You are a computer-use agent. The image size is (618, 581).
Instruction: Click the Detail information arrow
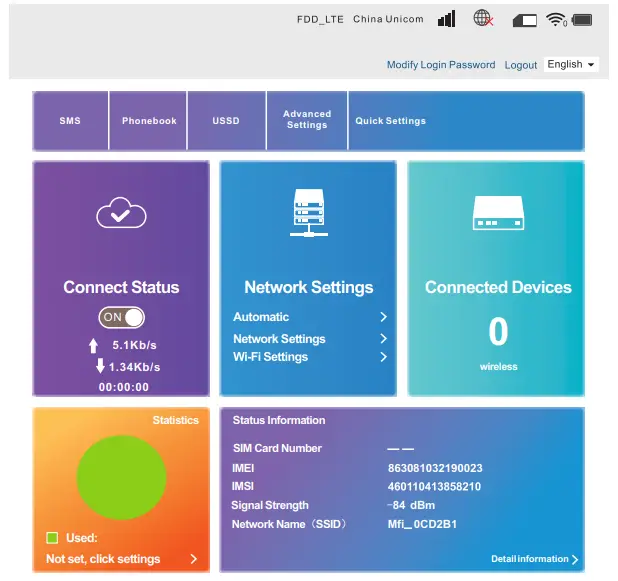click(575, 559)
